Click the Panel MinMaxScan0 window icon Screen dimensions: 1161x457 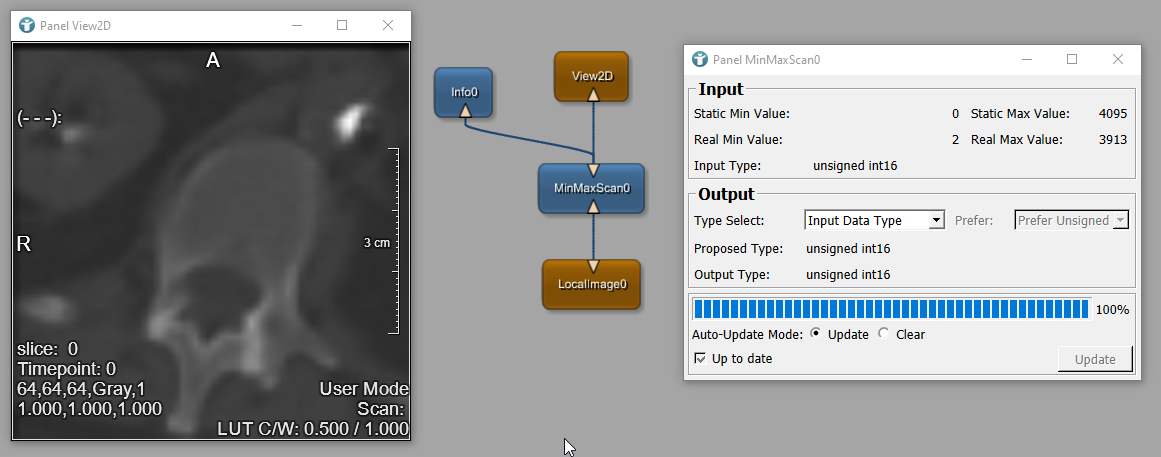pyautogui.click(x=700, y=59)
